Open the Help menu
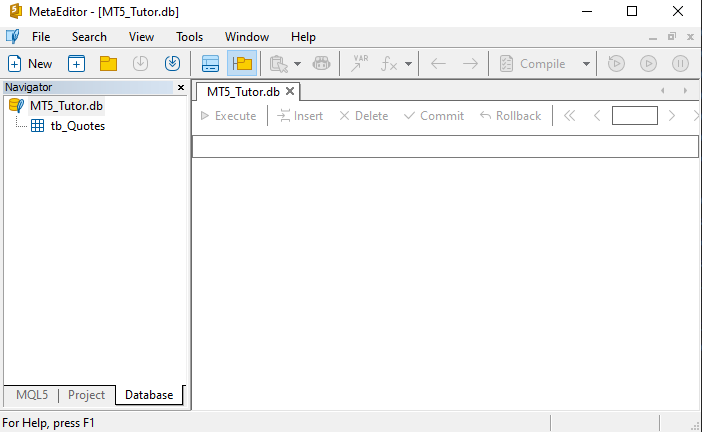This screenshot has width=702, height=432. click(304, 37)
